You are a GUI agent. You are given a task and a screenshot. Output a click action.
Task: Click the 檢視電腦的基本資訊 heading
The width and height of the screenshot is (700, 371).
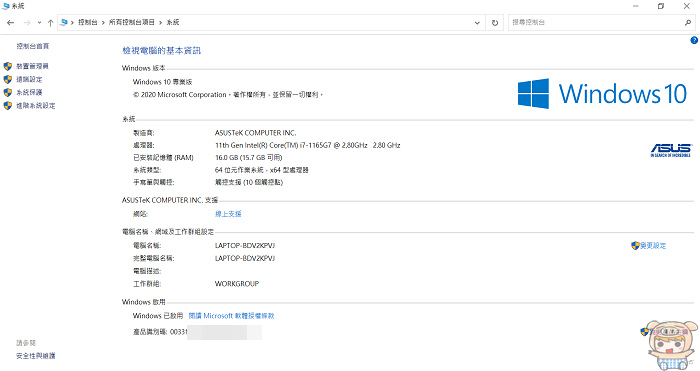162,50
